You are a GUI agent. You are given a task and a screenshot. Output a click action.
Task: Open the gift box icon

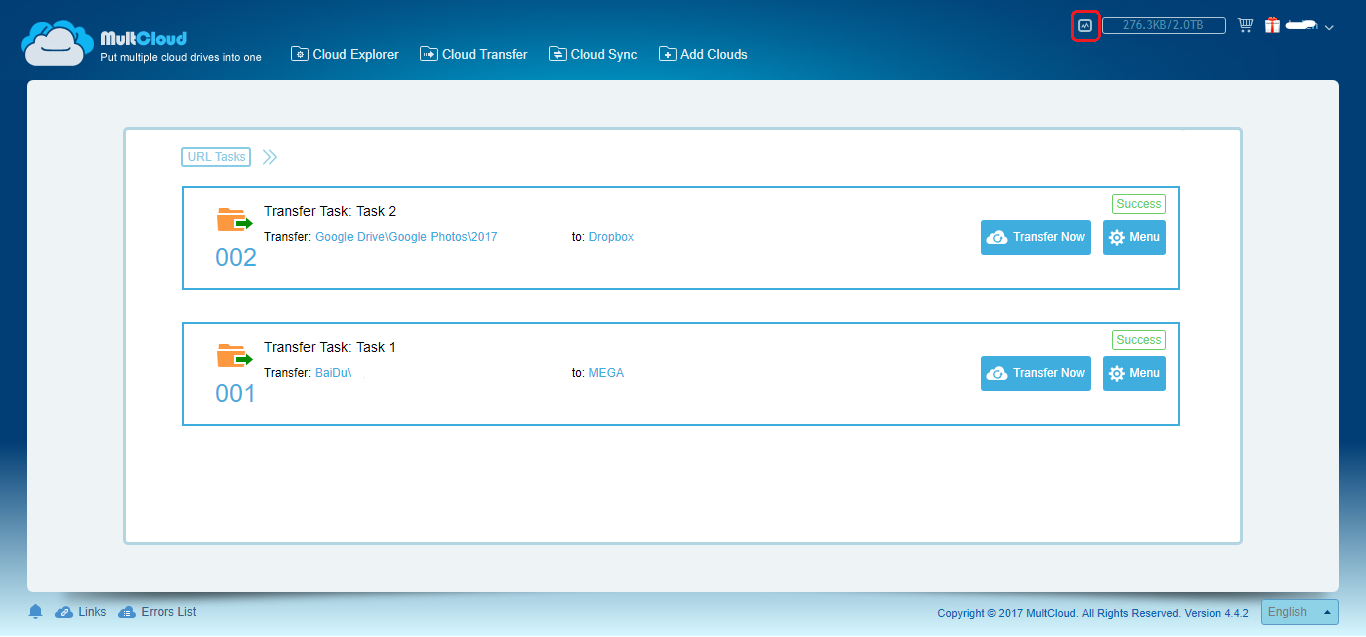point(1272,25)
